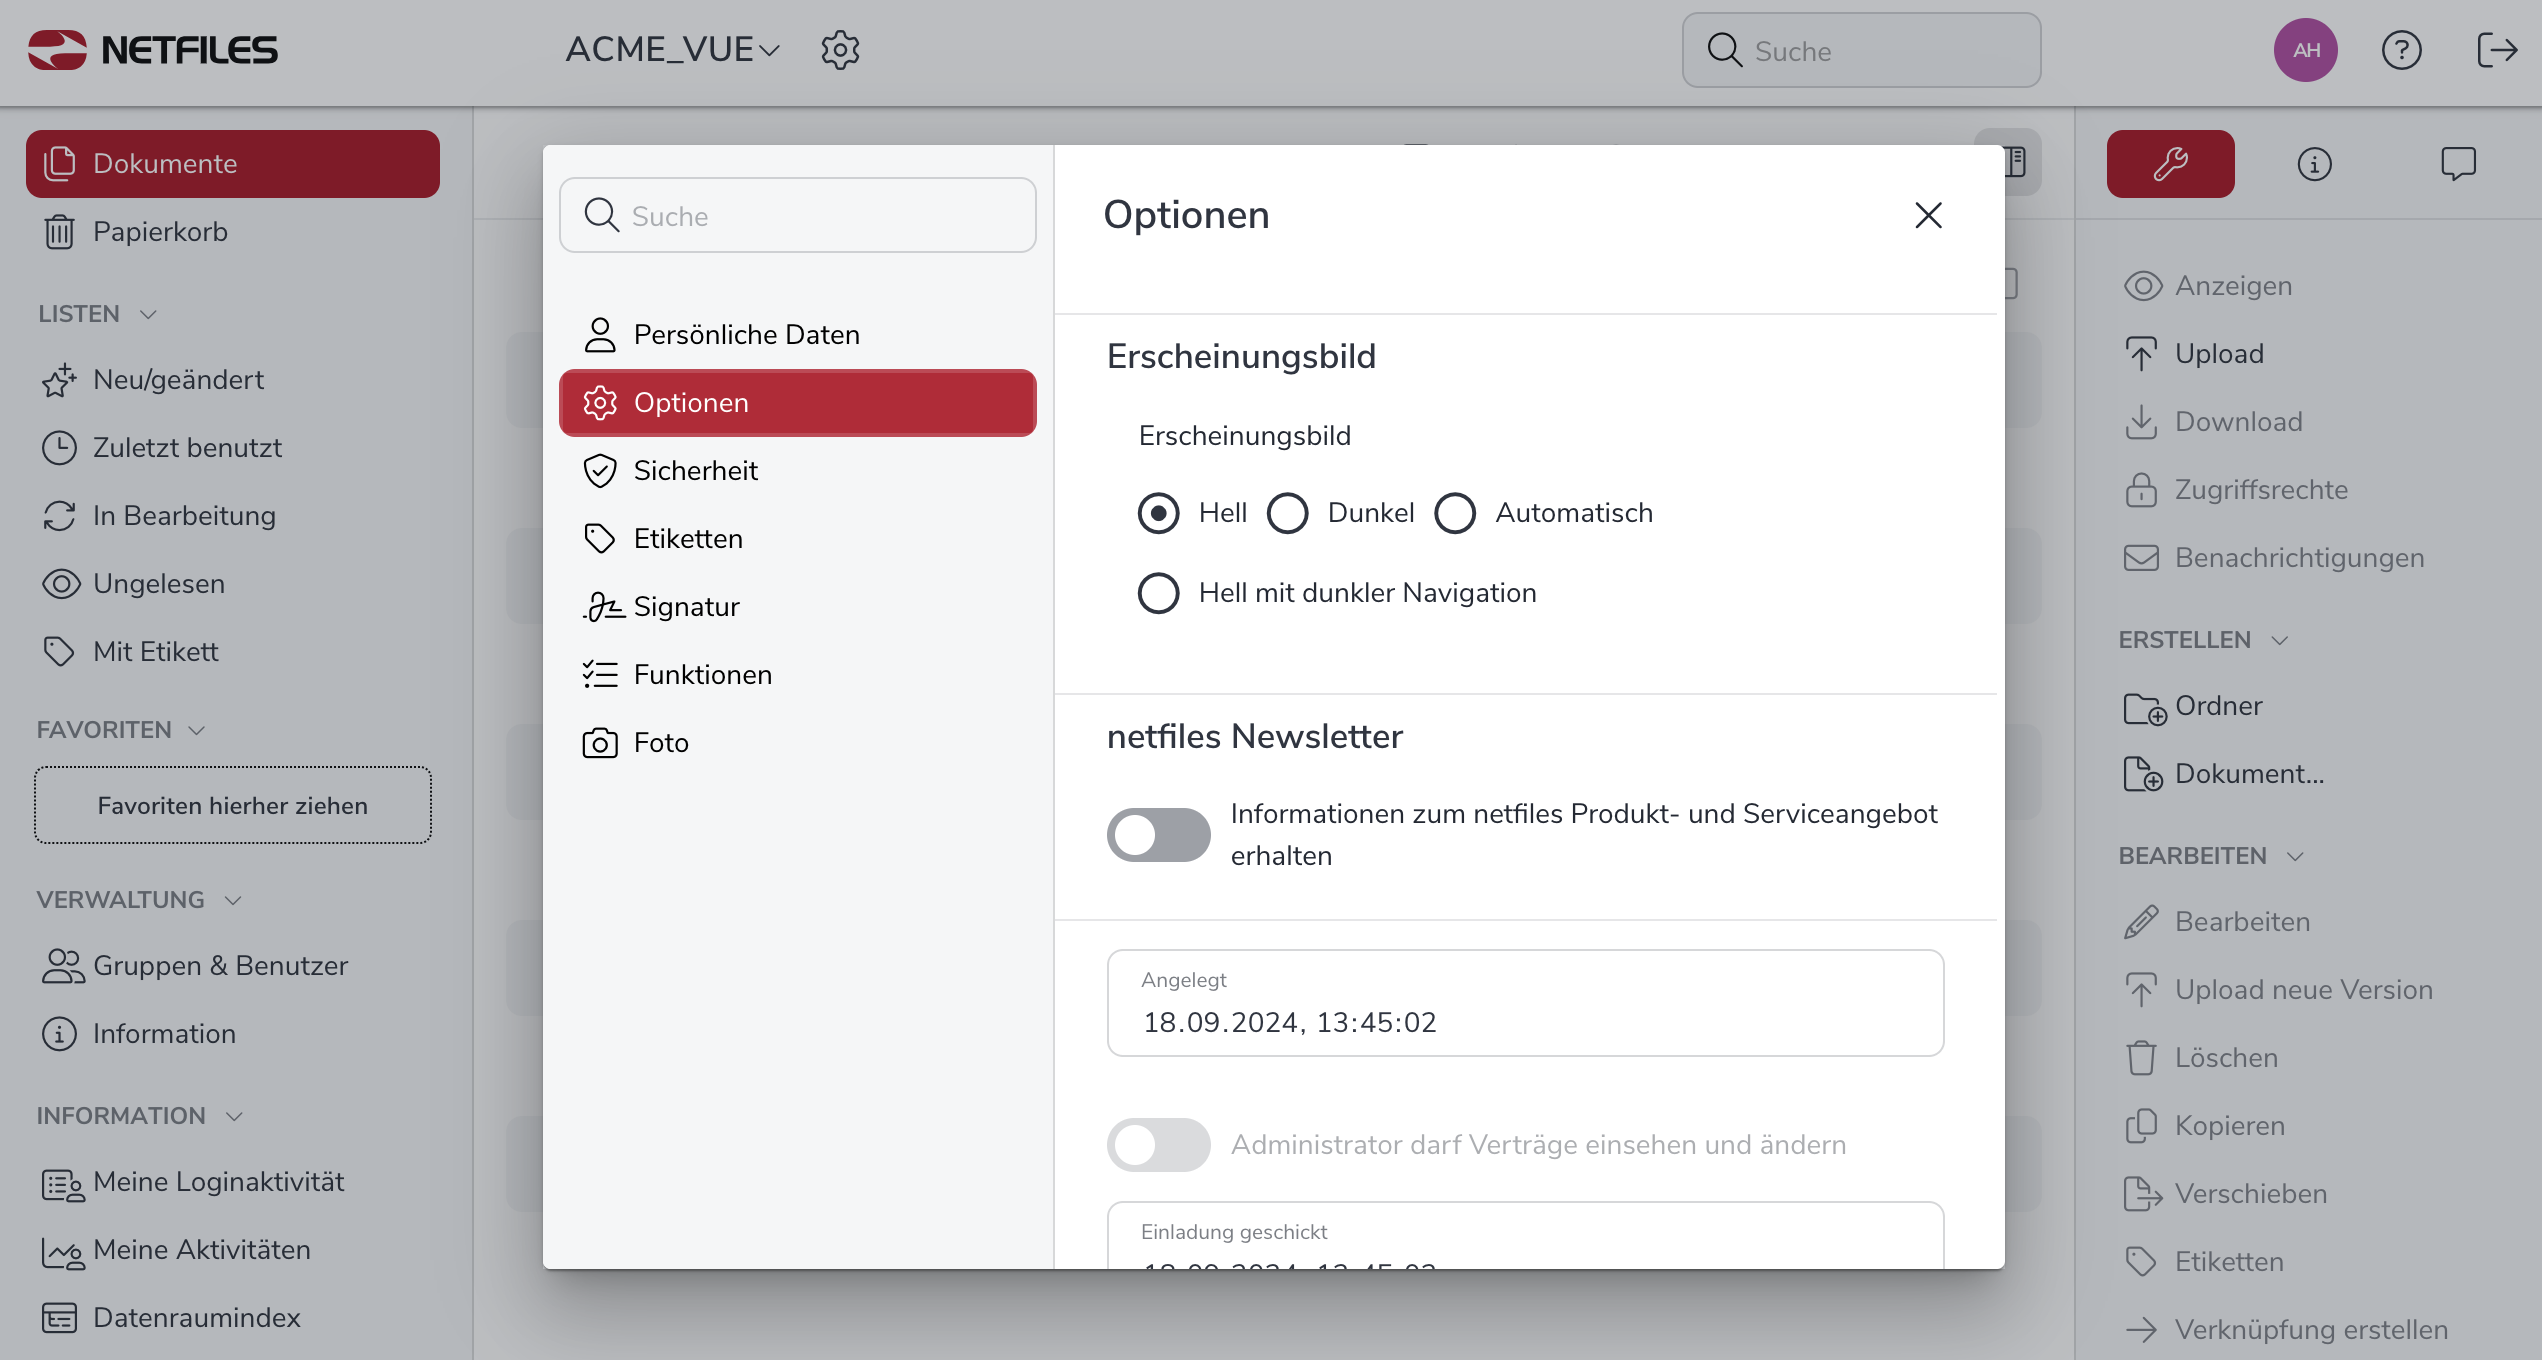Open the ACME_VUE data room dropdown
The width and height of the screenshot is (2542, 1360).
[x=672, y=50]
